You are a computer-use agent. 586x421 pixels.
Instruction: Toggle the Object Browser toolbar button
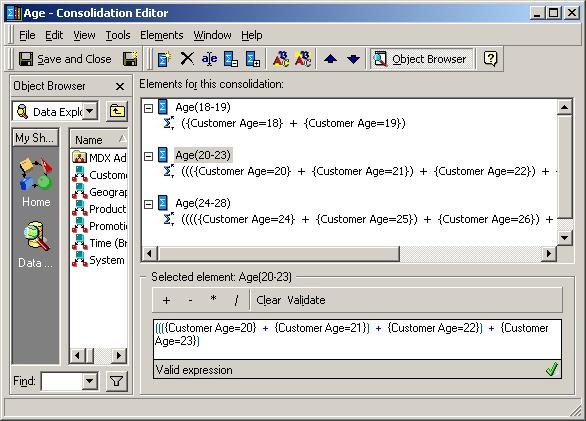[422, 59]
